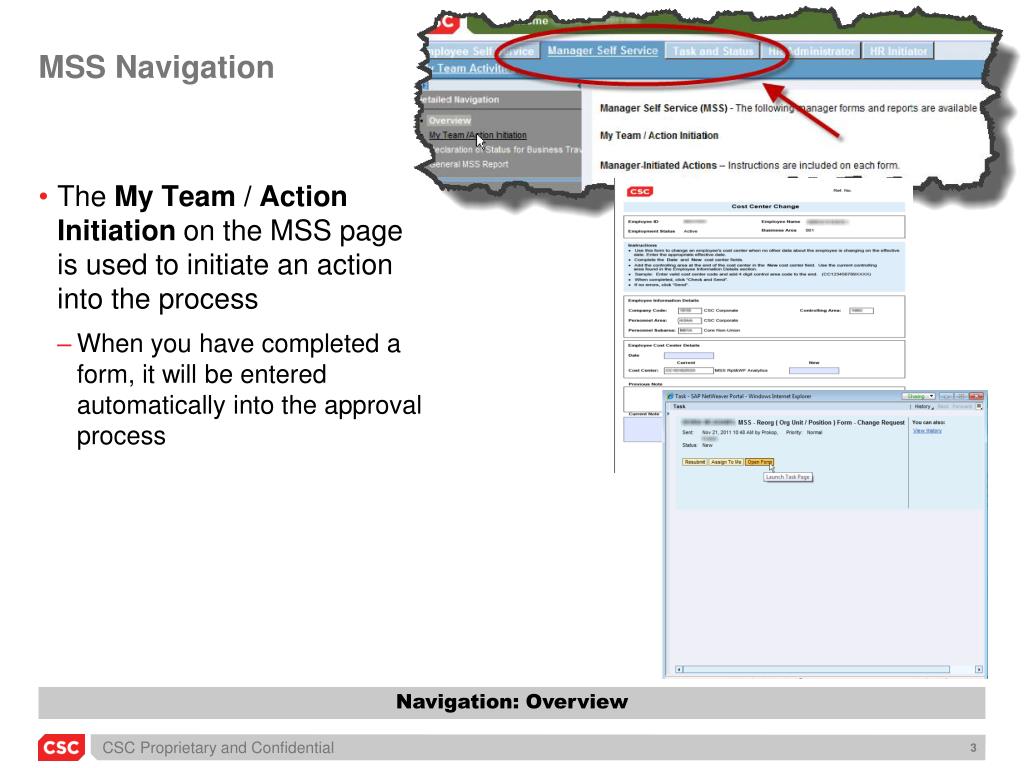Open the History dropdown in Task window
This screenshot has width=1024, height=768.
(923, 406)
